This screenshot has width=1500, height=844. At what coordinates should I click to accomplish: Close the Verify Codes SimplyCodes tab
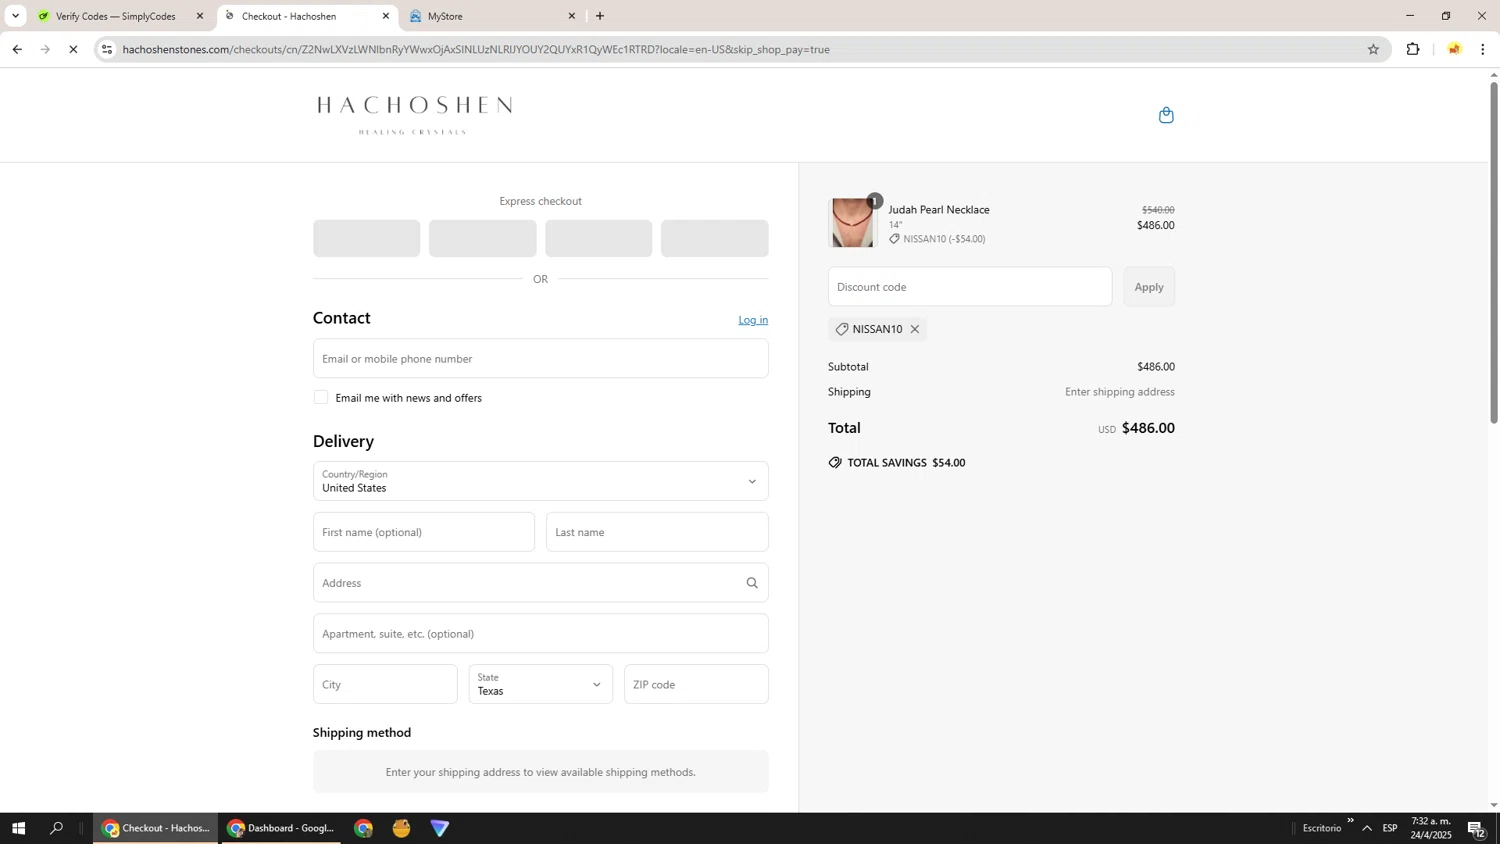[x=200, y=16]
